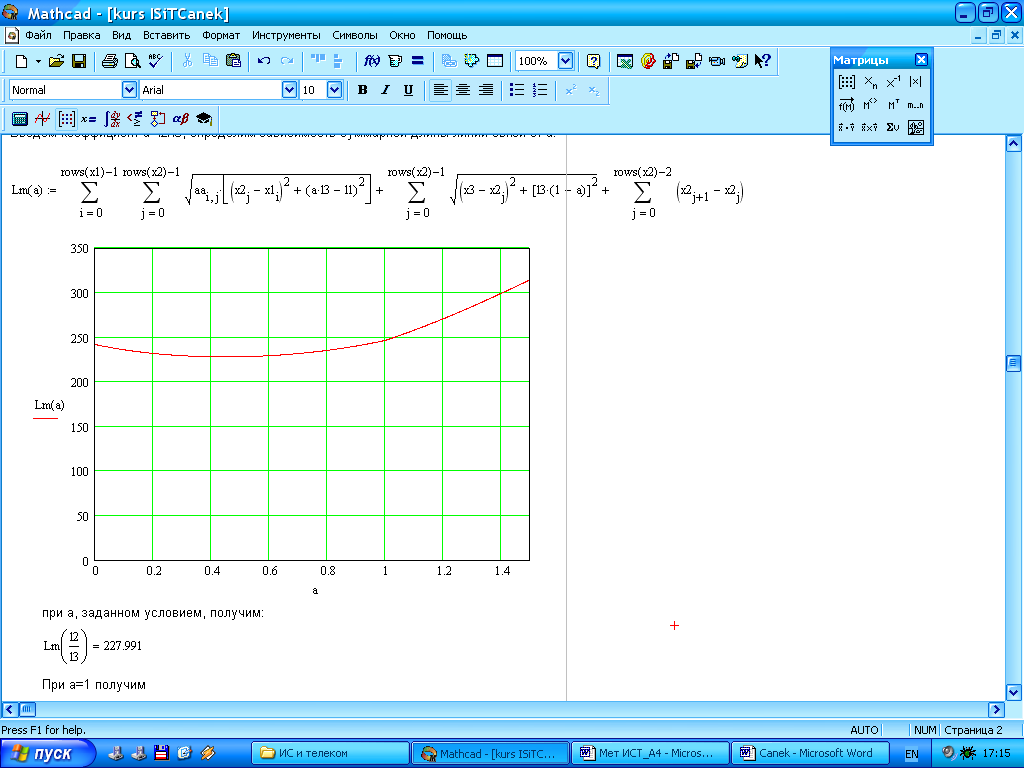Toggle bulleted list
Viewport: 1024px width, 768px height.
point(517,90)
